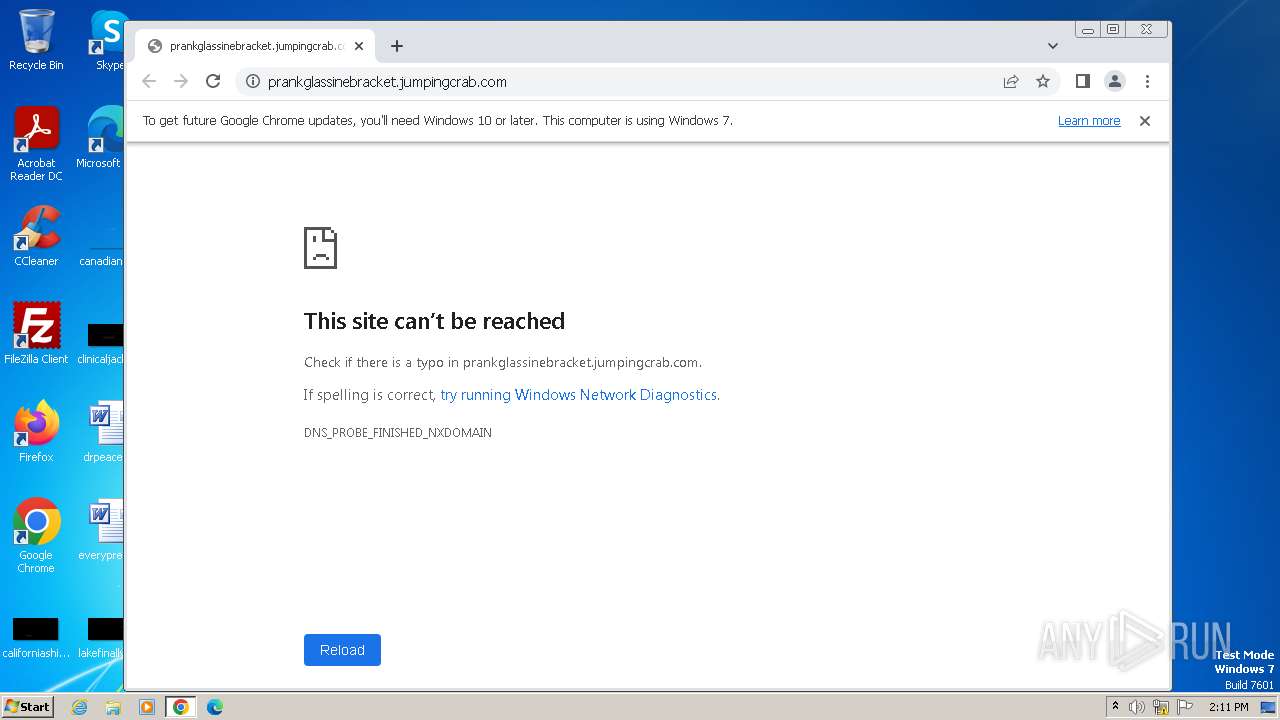The width and height of the screenshot is (1280, 720).
Task: Open clinicaljack desktop file
Action: [102, 343]
